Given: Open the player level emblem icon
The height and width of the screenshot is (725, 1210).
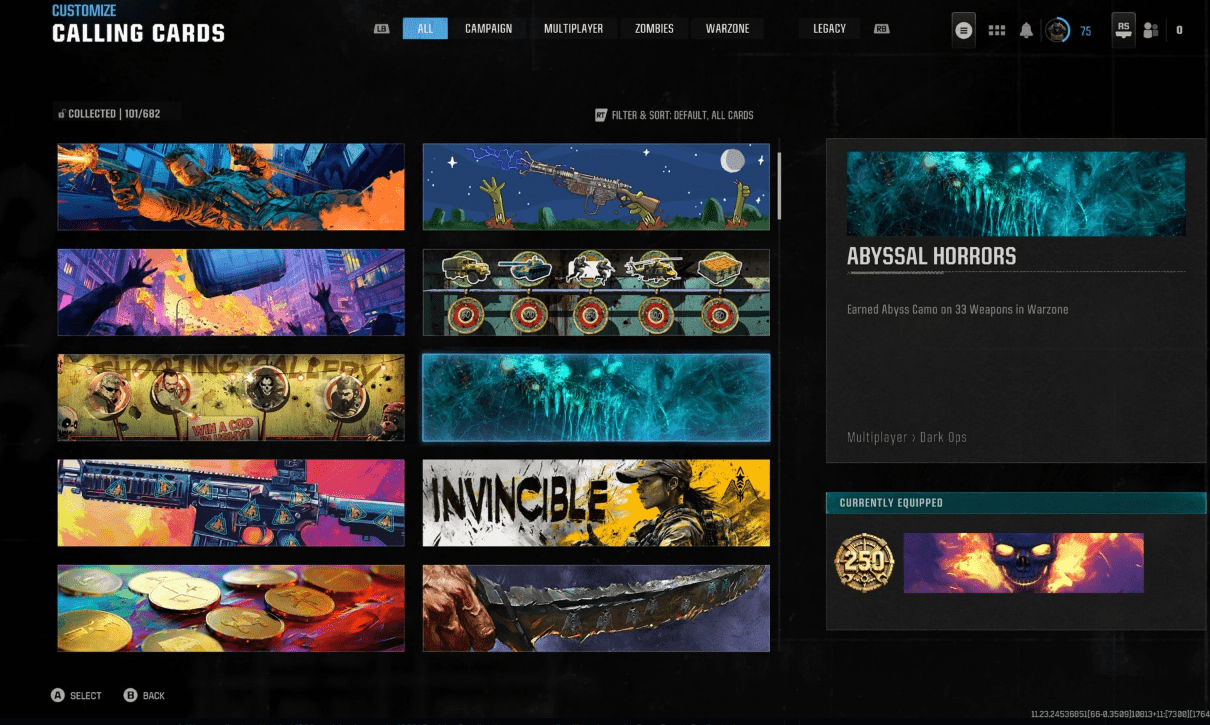Looking at the screenshot, I should [1057, 30].
